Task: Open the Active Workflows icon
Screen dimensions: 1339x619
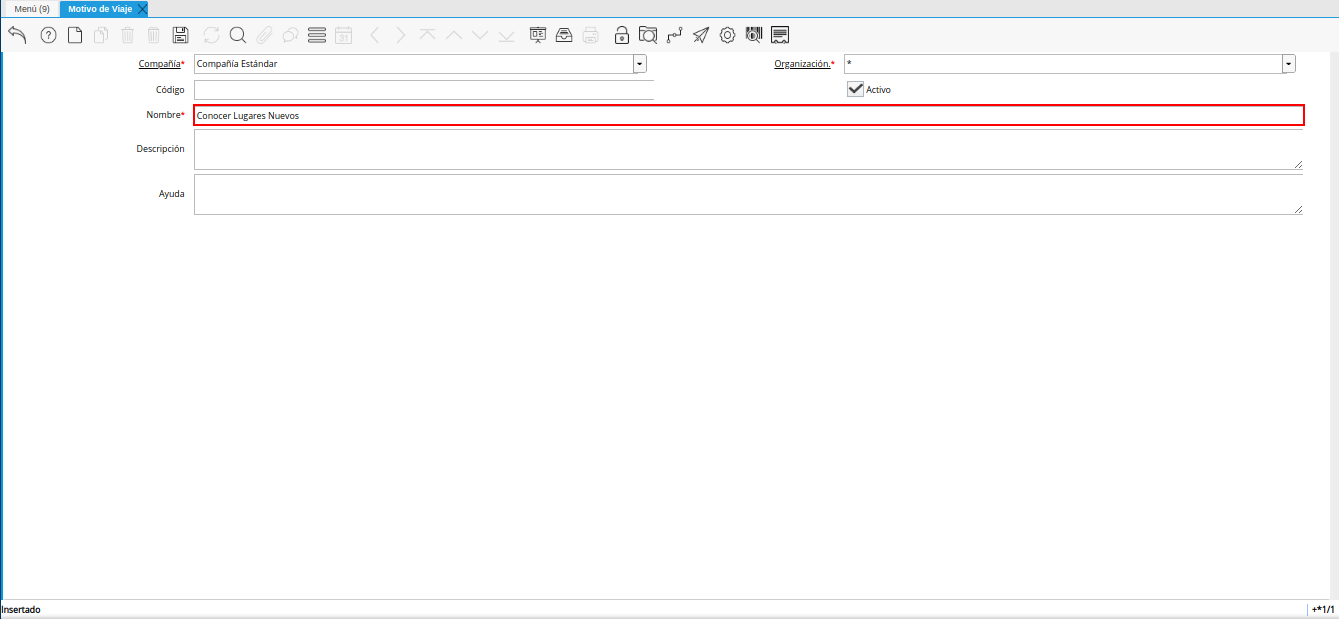Action: pos(674,35)
